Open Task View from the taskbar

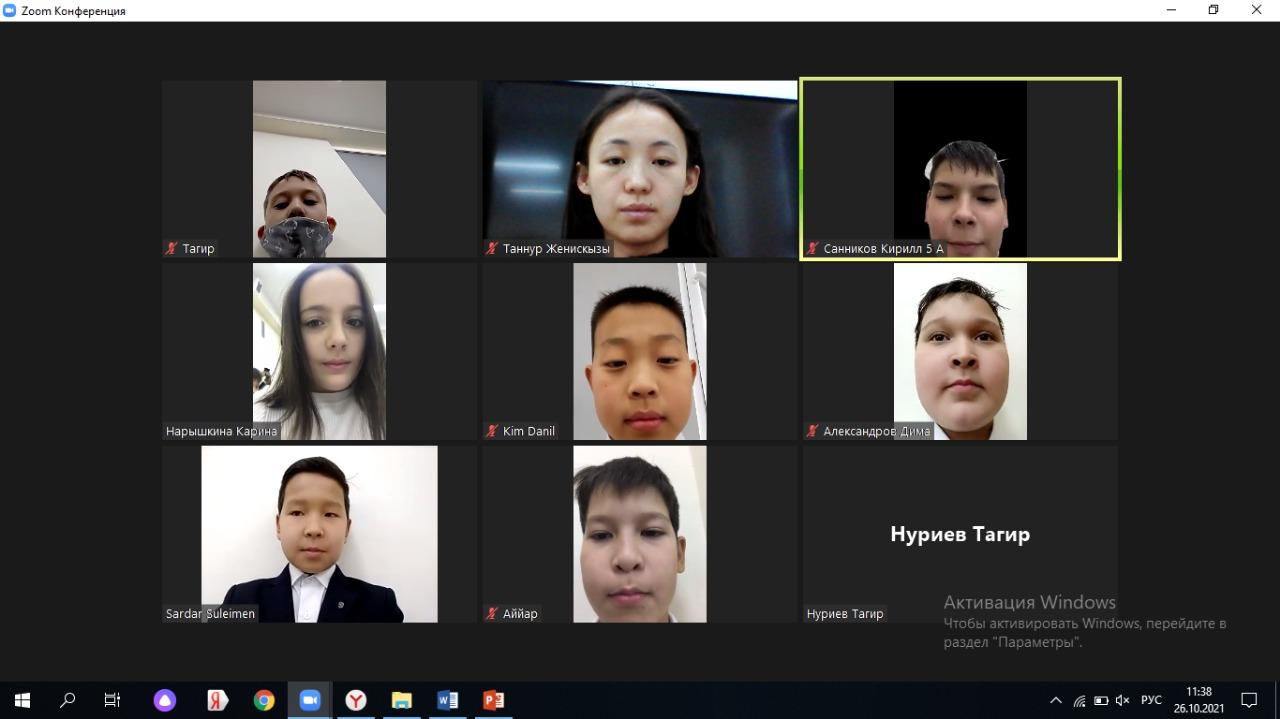point(113,700)
